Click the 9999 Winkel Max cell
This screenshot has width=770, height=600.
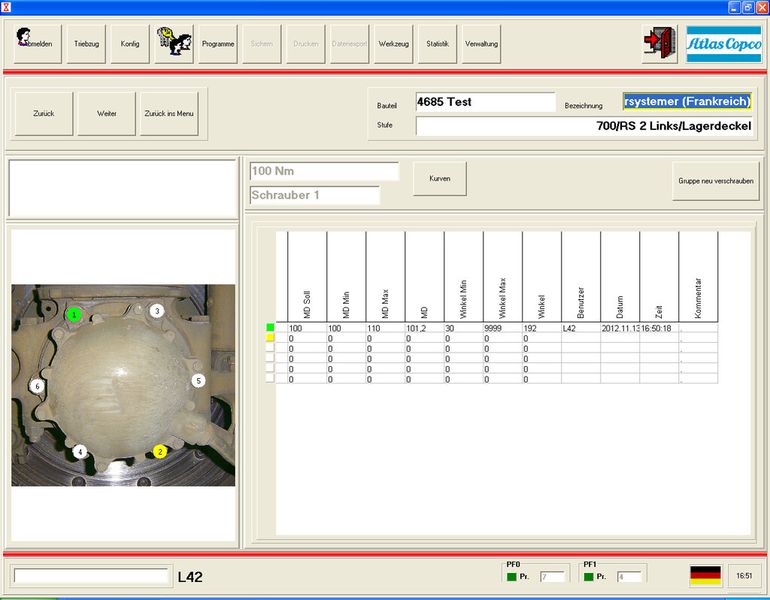503,328
